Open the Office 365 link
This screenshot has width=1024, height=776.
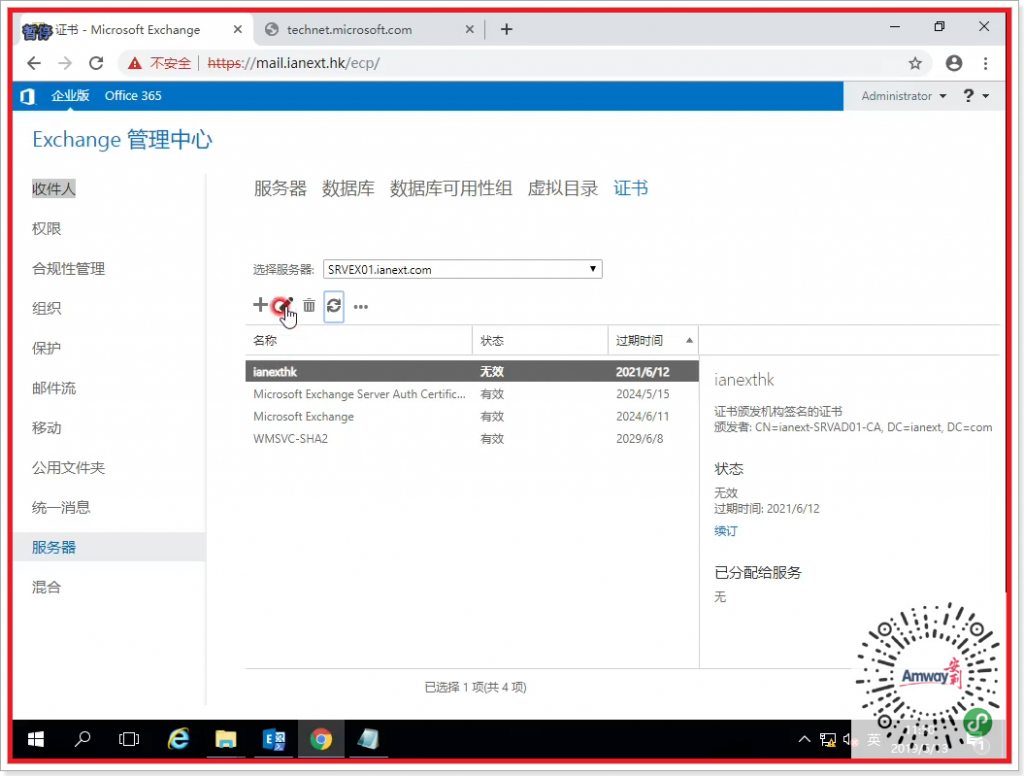coord(133,96)
